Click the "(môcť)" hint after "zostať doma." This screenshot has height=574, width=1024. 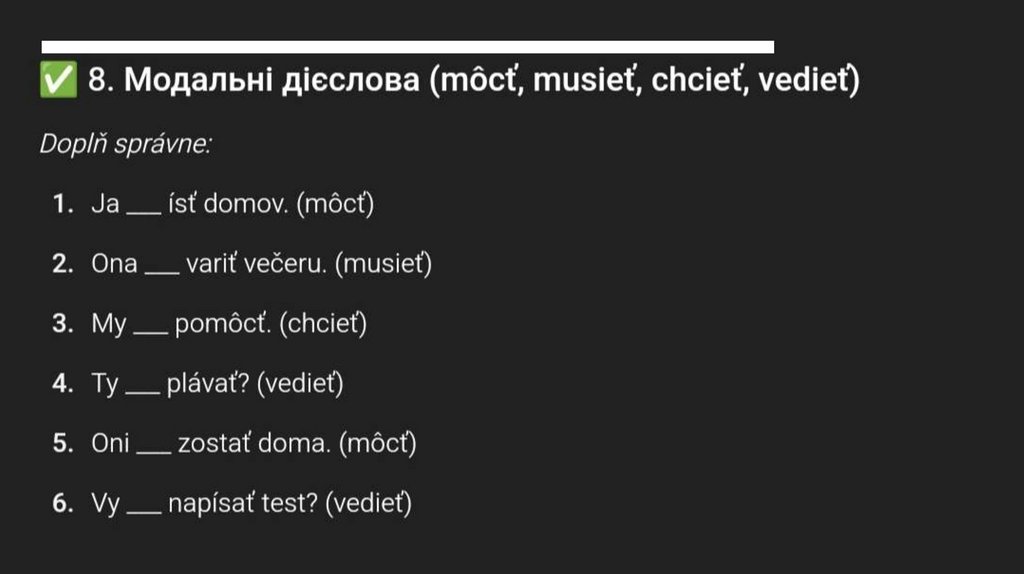click(x=377, y=444)
